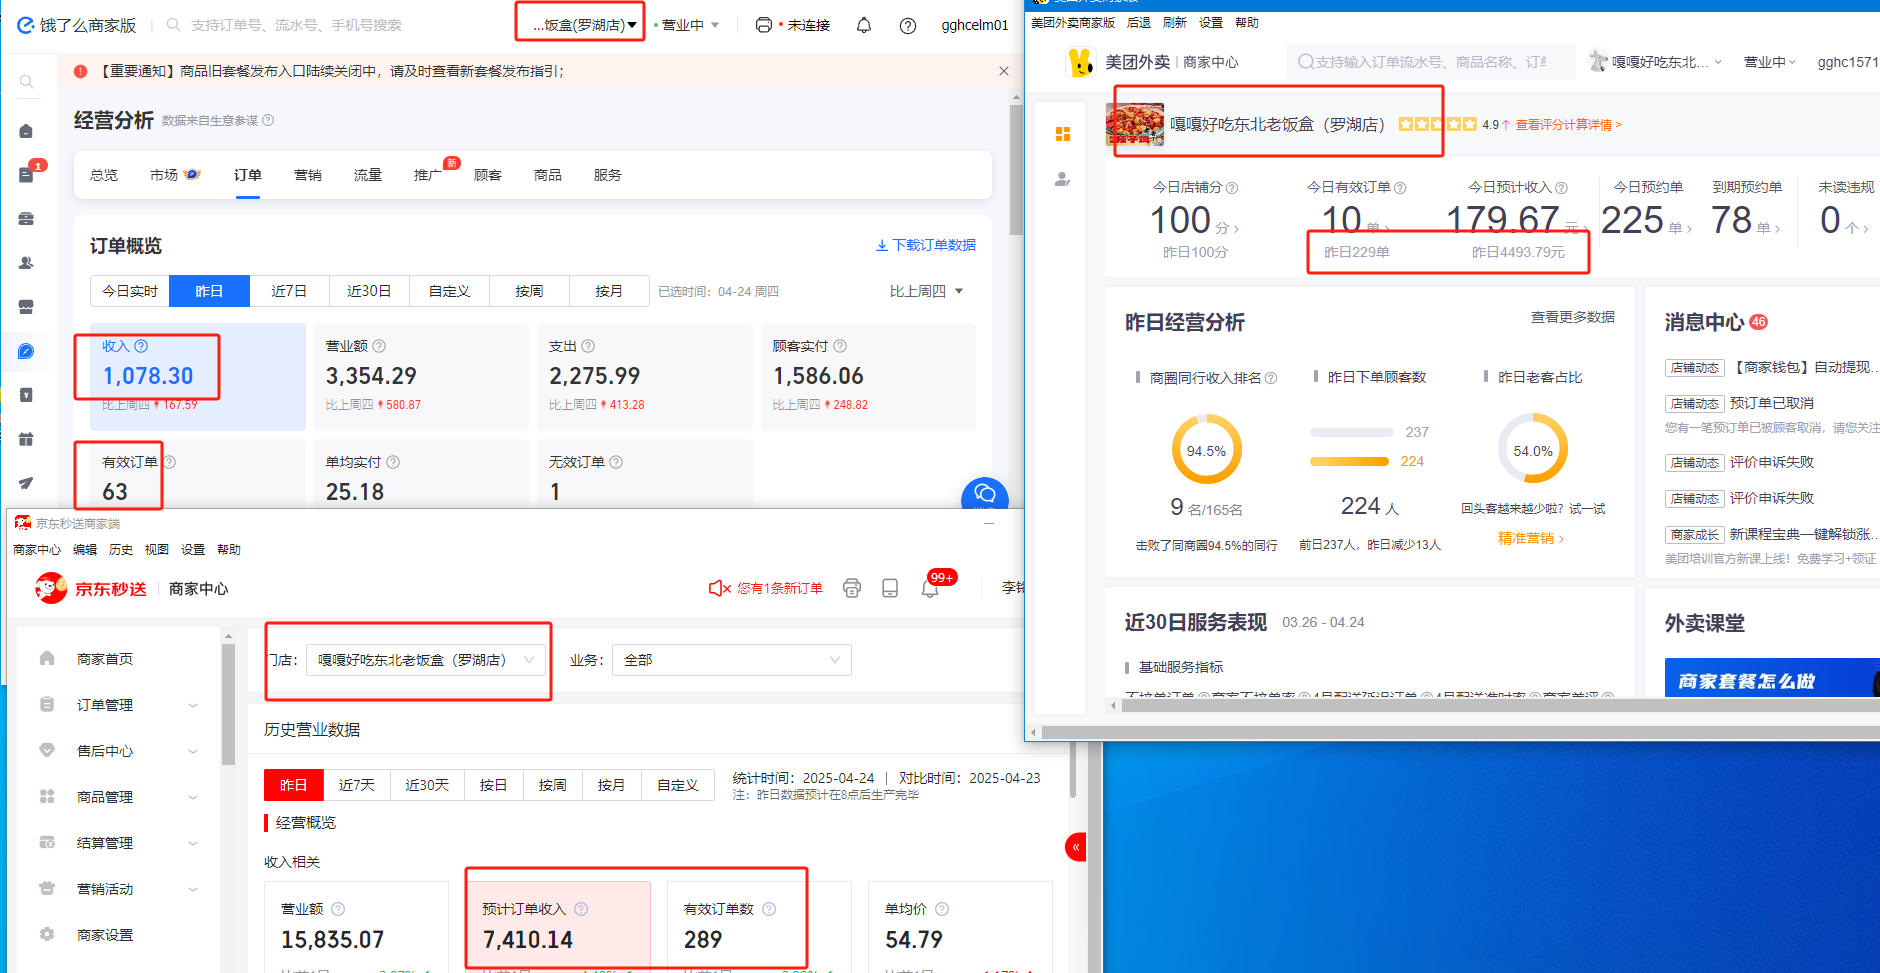The height and width of the screenshot is (973, 1880).
Task: Click info icon next to 营业额 in Ele.me
Action: click(379, 346)
